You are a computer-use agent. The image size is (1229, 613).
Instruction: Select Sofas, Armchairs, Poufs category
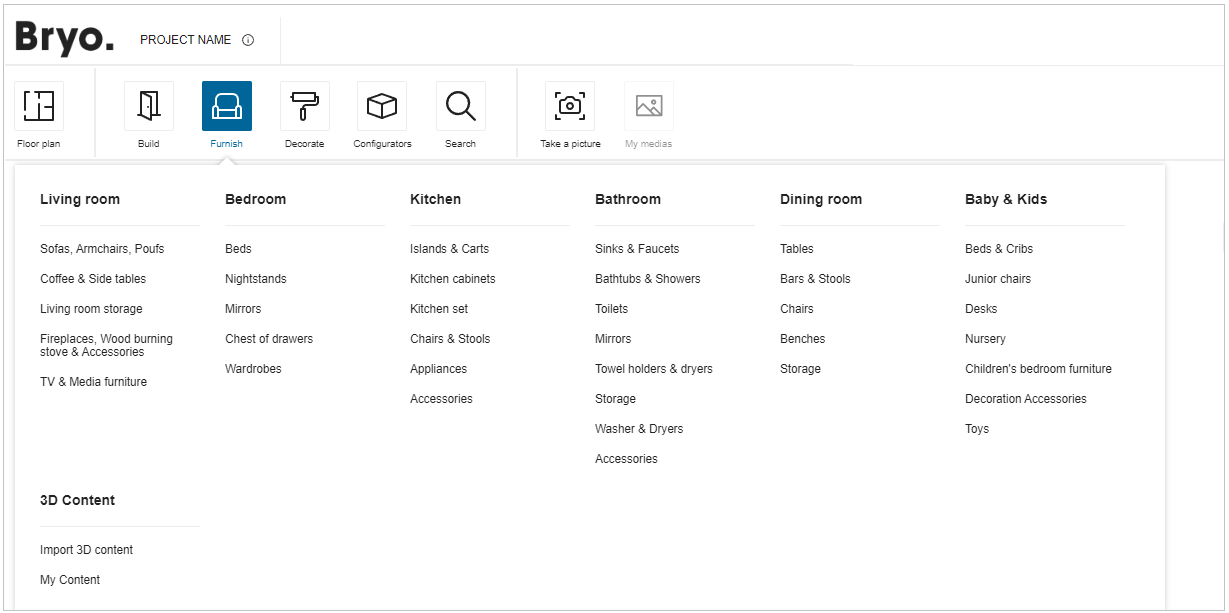102,249
